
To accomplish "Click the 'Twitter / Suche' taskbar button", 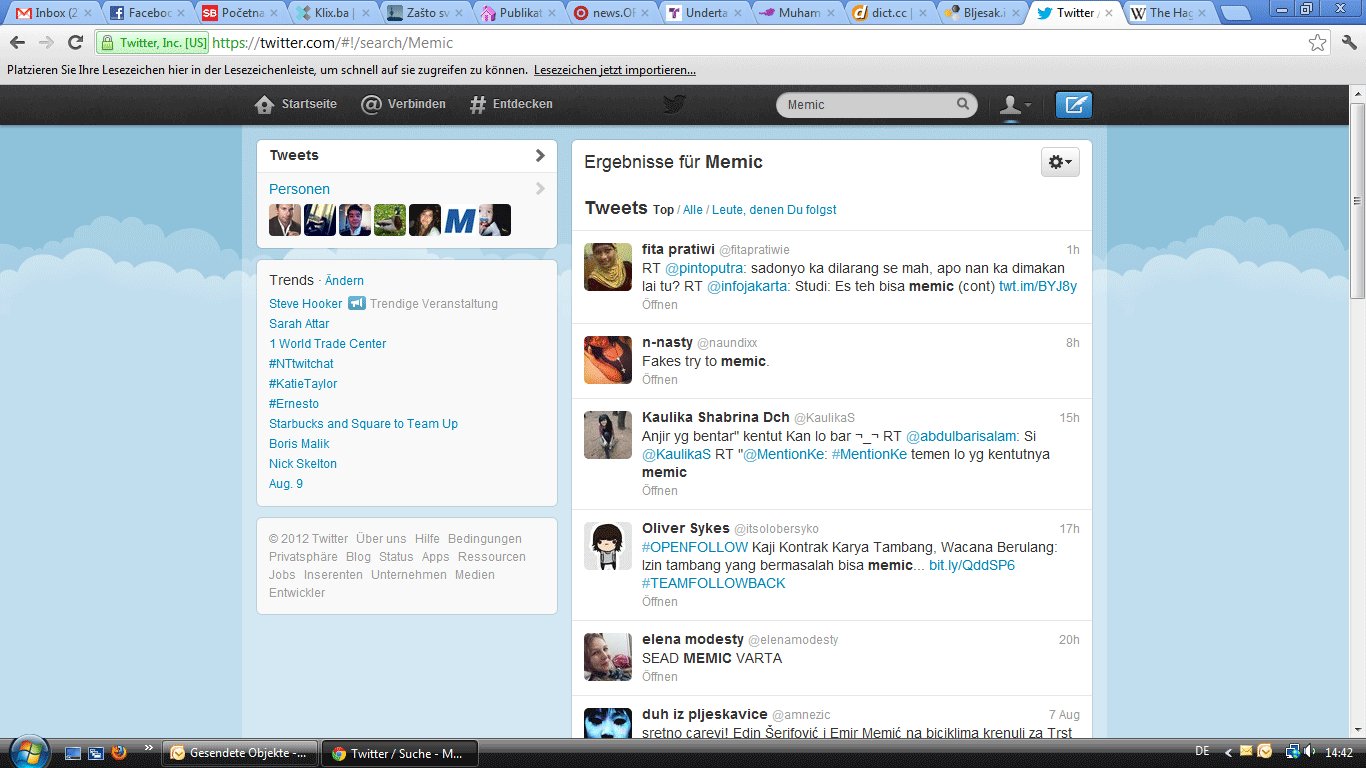I will click(x=400, y=753).
